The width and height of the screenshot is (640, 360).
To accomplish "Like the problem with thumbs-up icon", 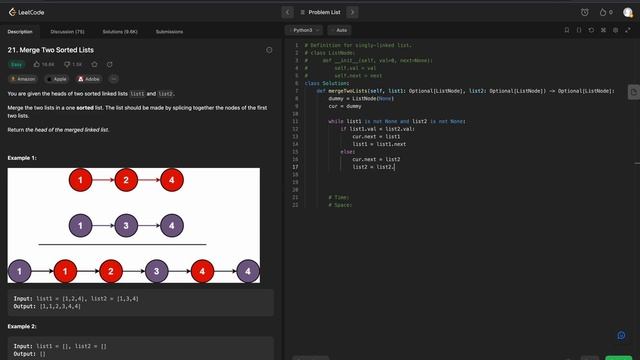I will pos(37,64).
